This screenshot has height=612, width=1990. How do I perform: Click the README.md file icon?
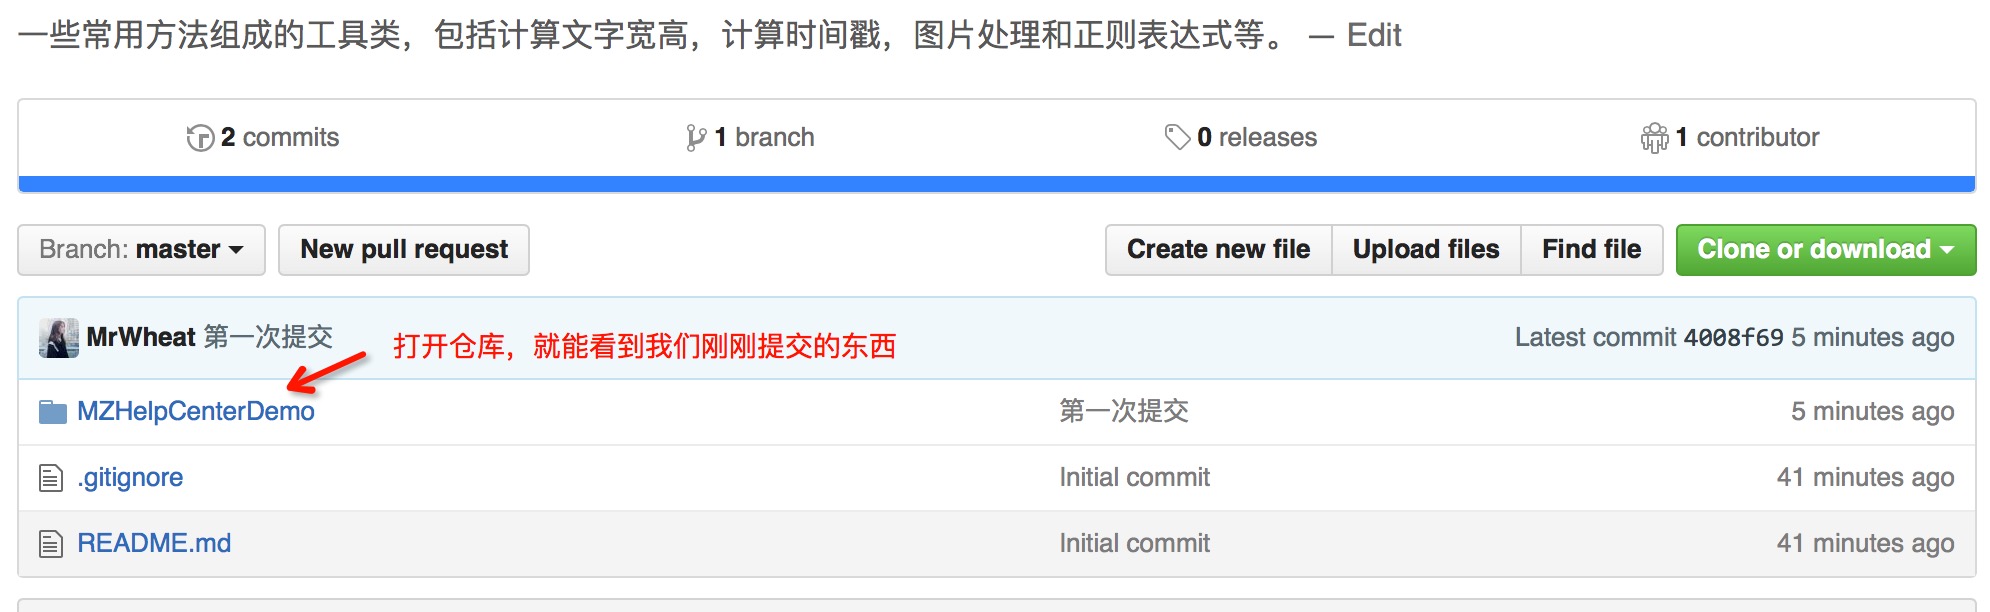click(51, 544)
